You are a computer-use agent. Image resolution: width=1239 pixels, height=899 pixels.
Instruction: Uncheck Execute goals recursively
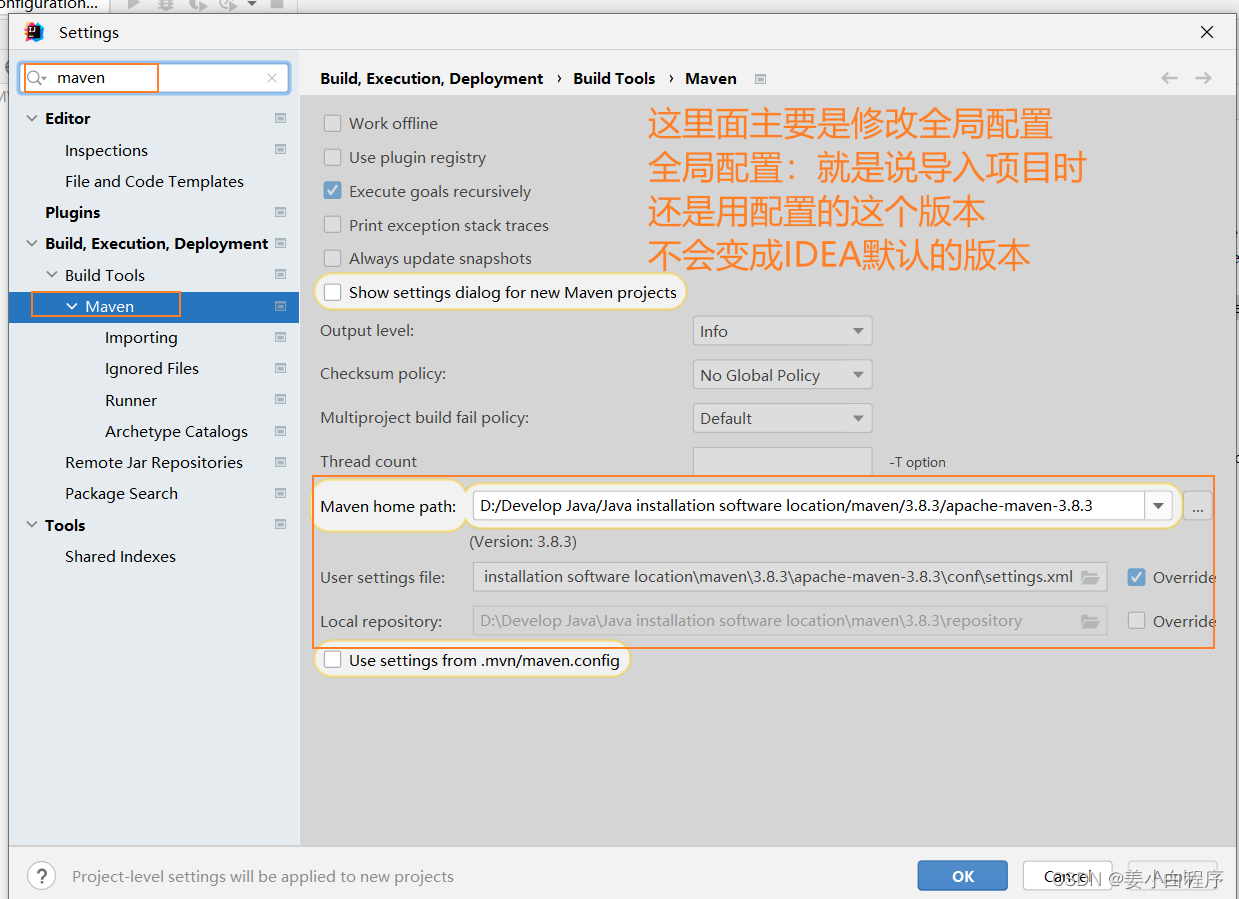(x=333, y=191)
